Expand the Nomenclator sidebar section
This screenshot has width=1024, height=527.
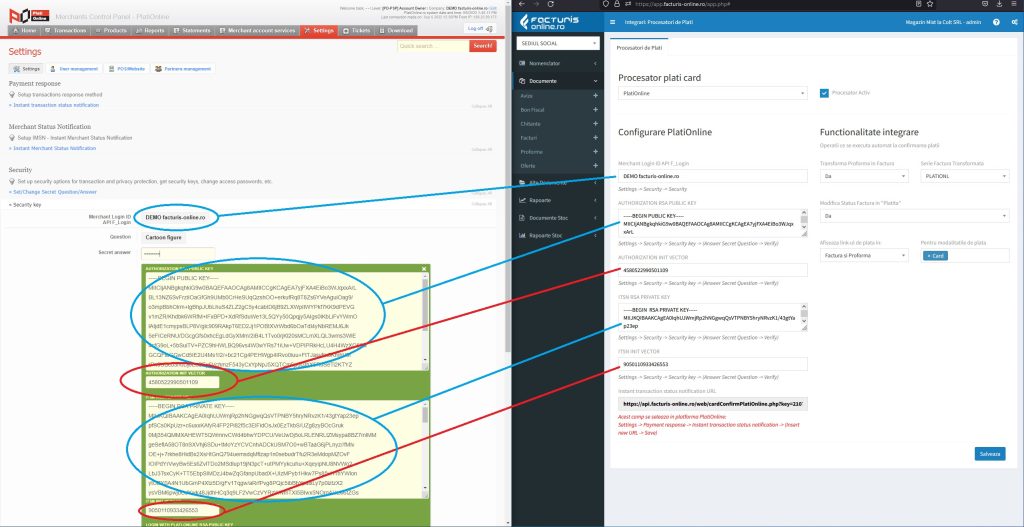(x=558, y=63)
